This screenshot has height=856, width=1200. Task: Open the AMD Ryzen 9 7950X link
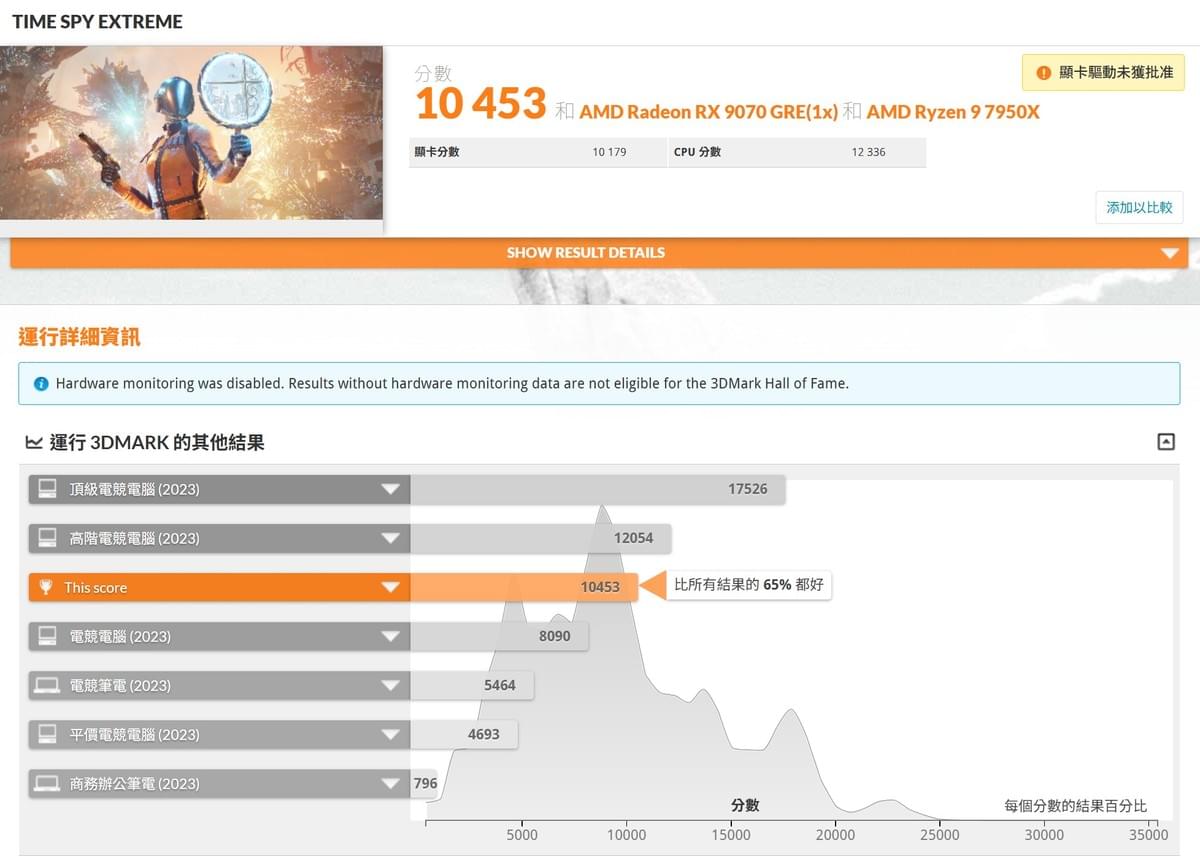click(x=953, y=112)
